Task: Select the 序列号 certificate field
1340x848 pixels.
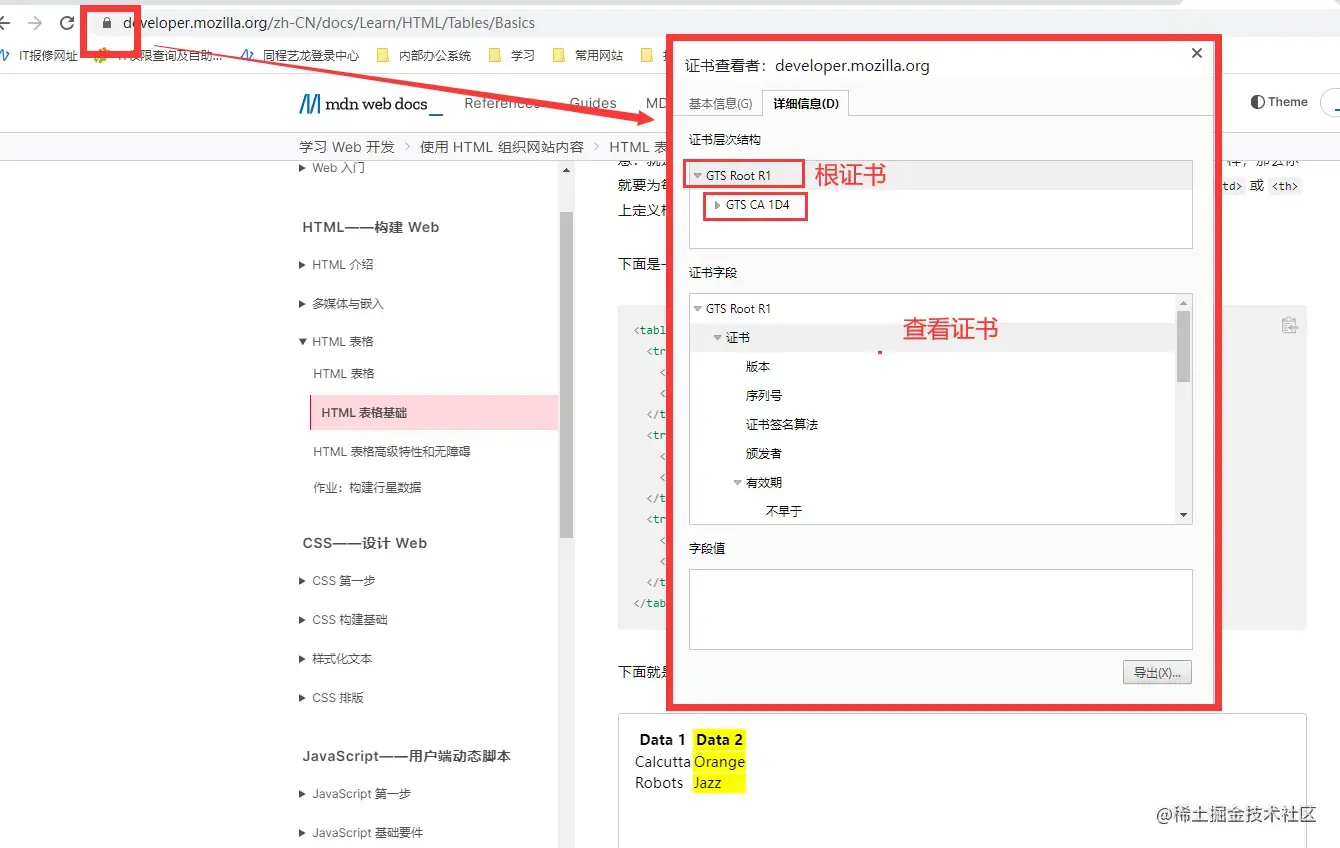Action: pyautogui.click(x=764, y=396)
